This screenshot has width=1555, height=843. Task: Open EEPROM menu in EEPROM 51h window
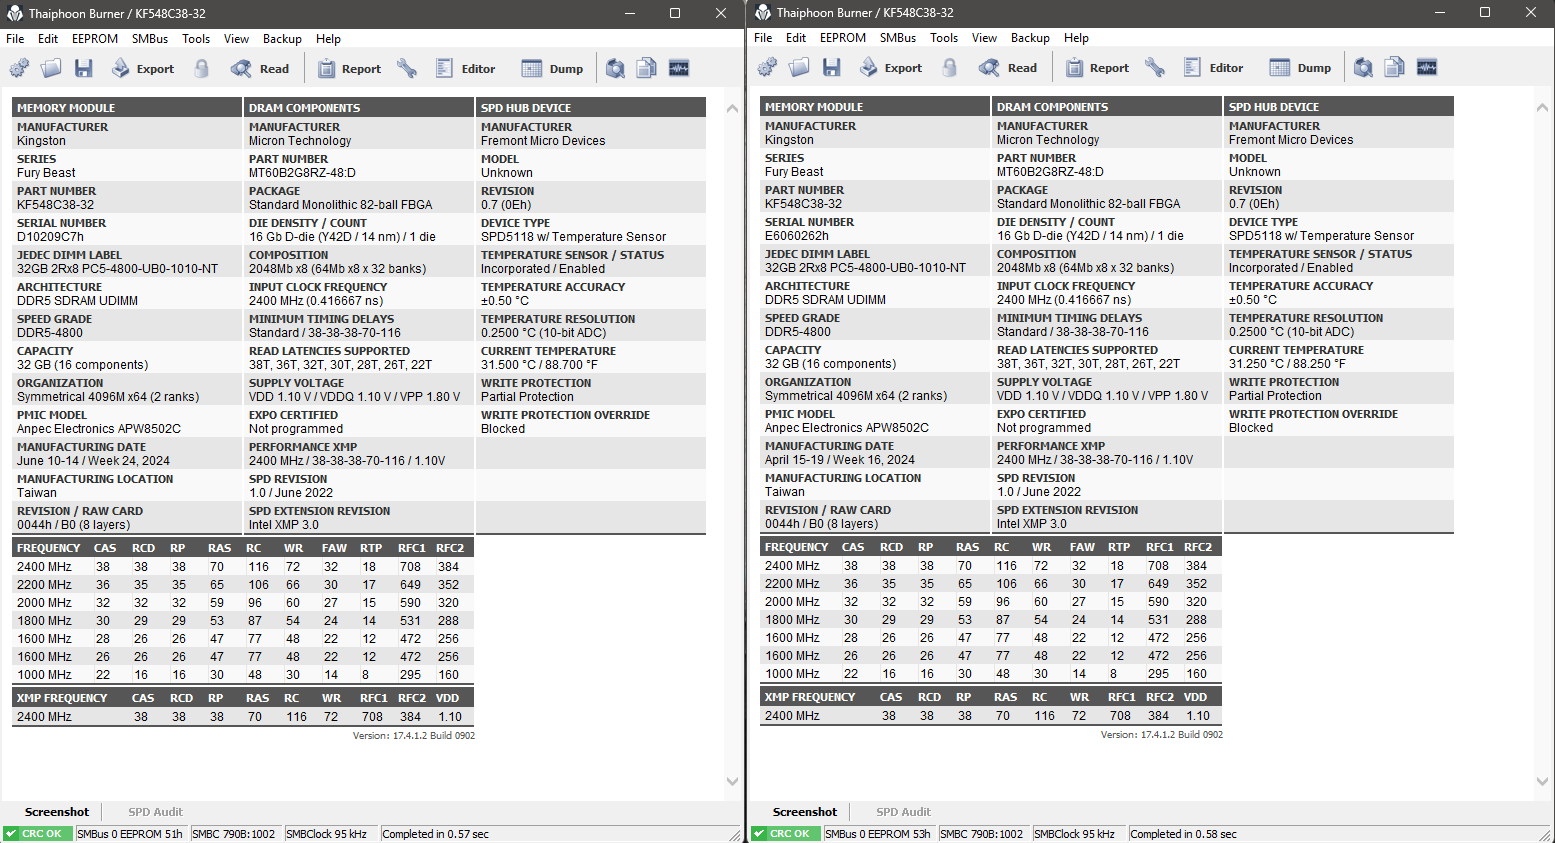coord(95,39)
